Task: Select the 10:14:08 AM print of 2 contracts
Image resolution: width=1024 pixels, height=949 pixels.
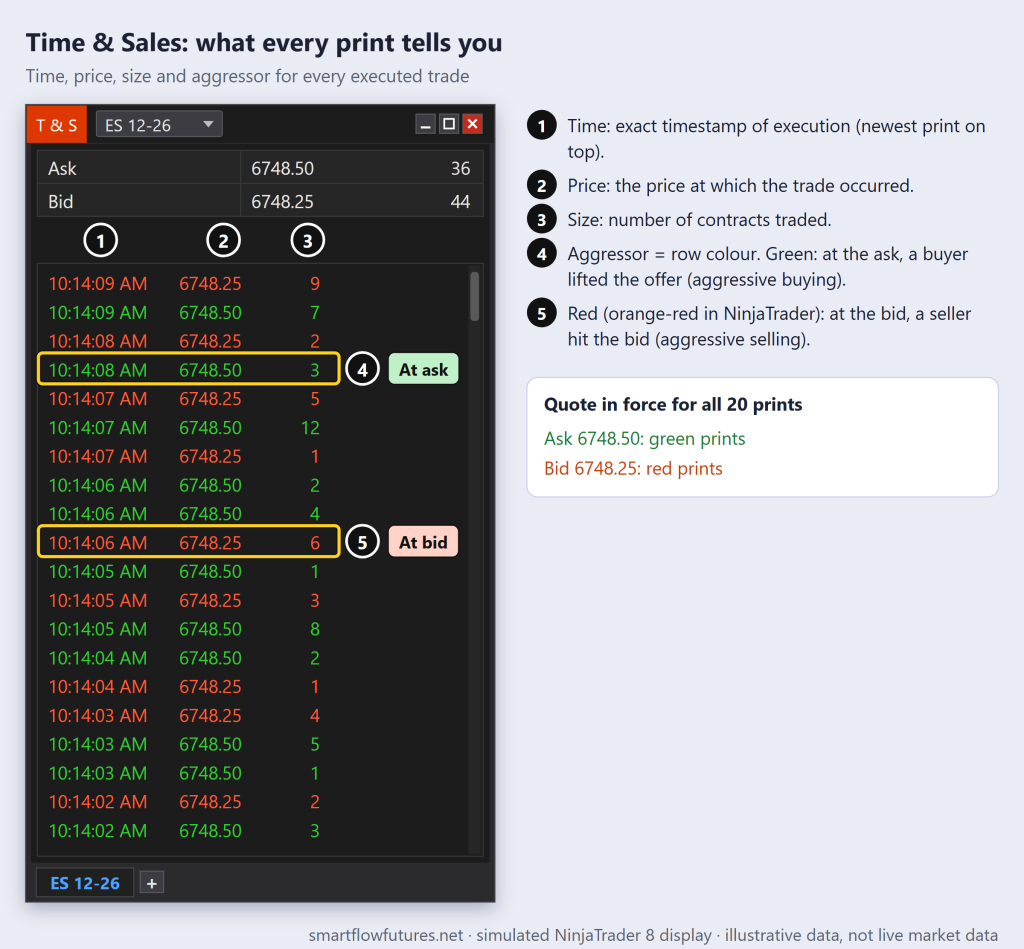Action: pos(184,341)
